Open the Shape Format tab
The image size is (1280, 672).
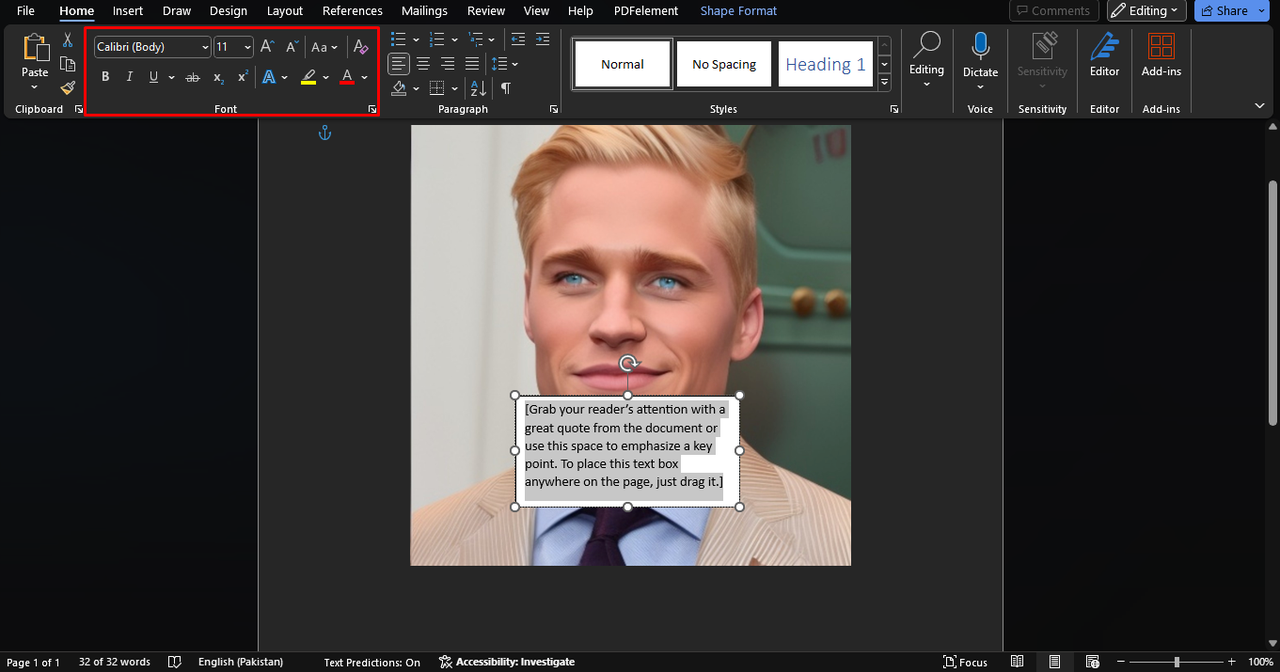pyautogui.click(x=739, y=11)
